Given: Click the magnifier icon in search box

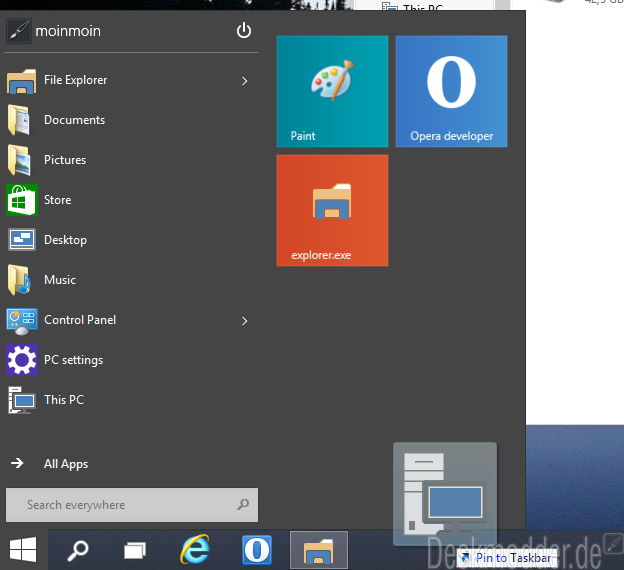Looking at the screenshot, I should [x=243, y=505].
